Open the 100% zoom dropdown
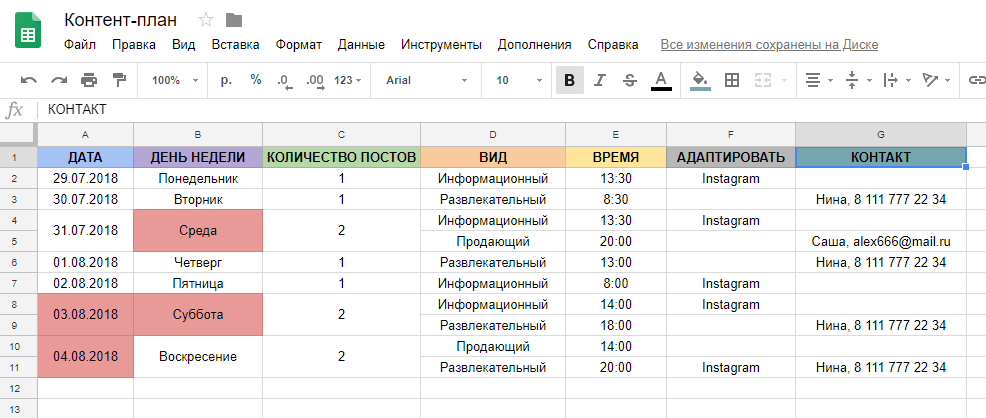Image resolution: width=986 pixels, height=418 pixels. point(175,80)
